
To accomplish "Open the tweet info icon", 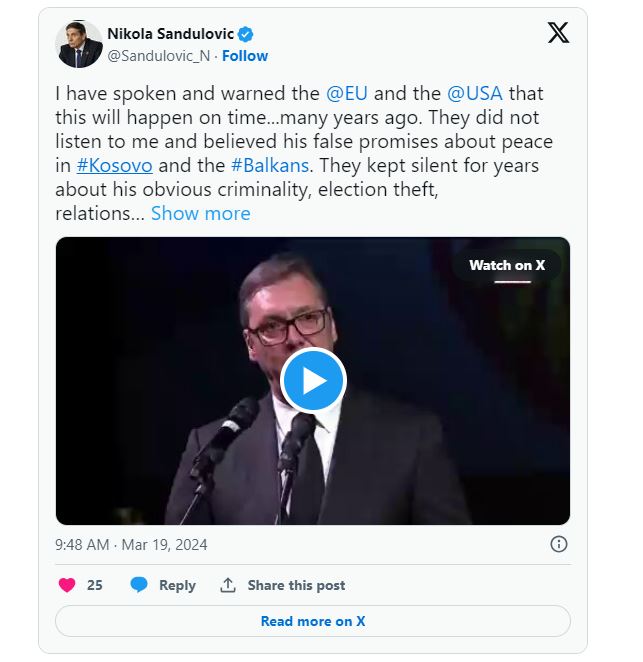I will (x=559, y=544).
